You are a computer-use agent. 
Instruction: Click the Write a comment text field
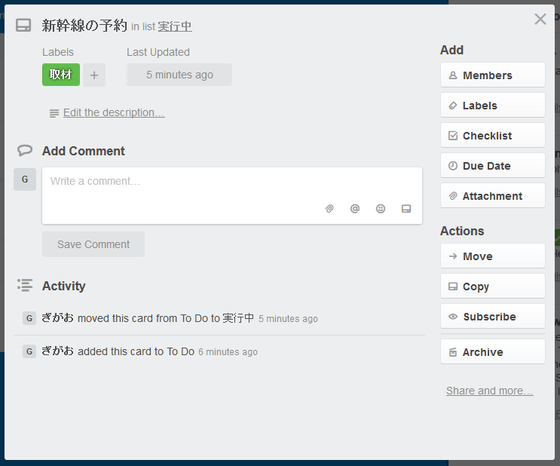pos(232,196)
